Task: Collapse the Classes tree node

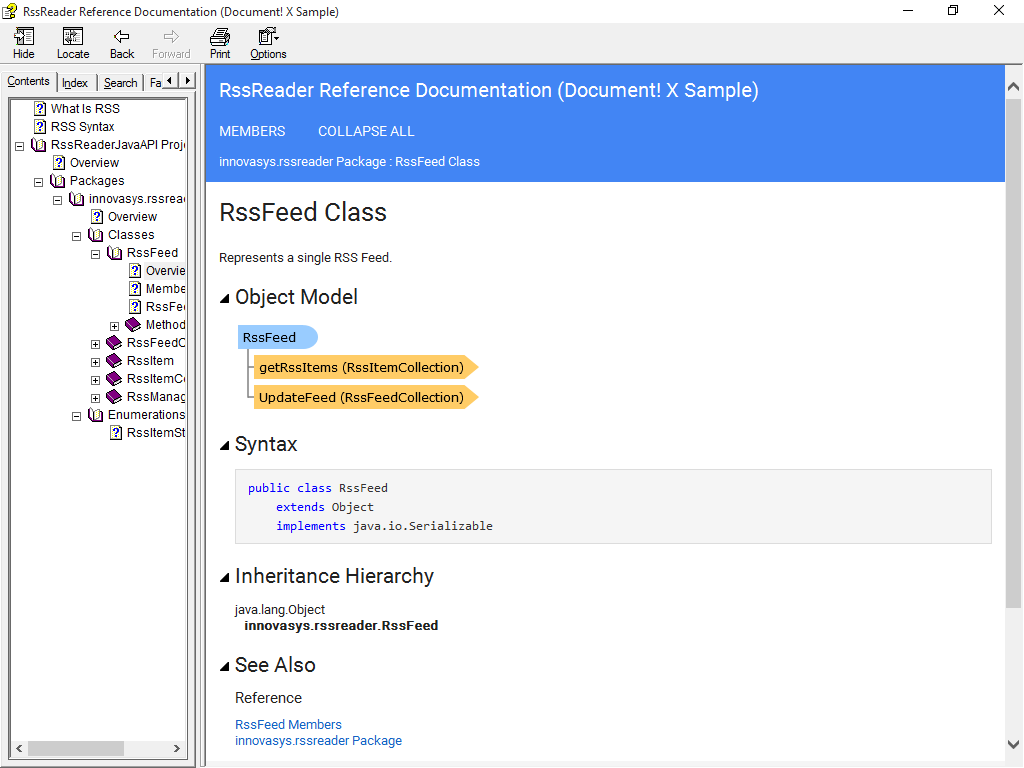Action: pyautogui.click(x=76, y=236)
